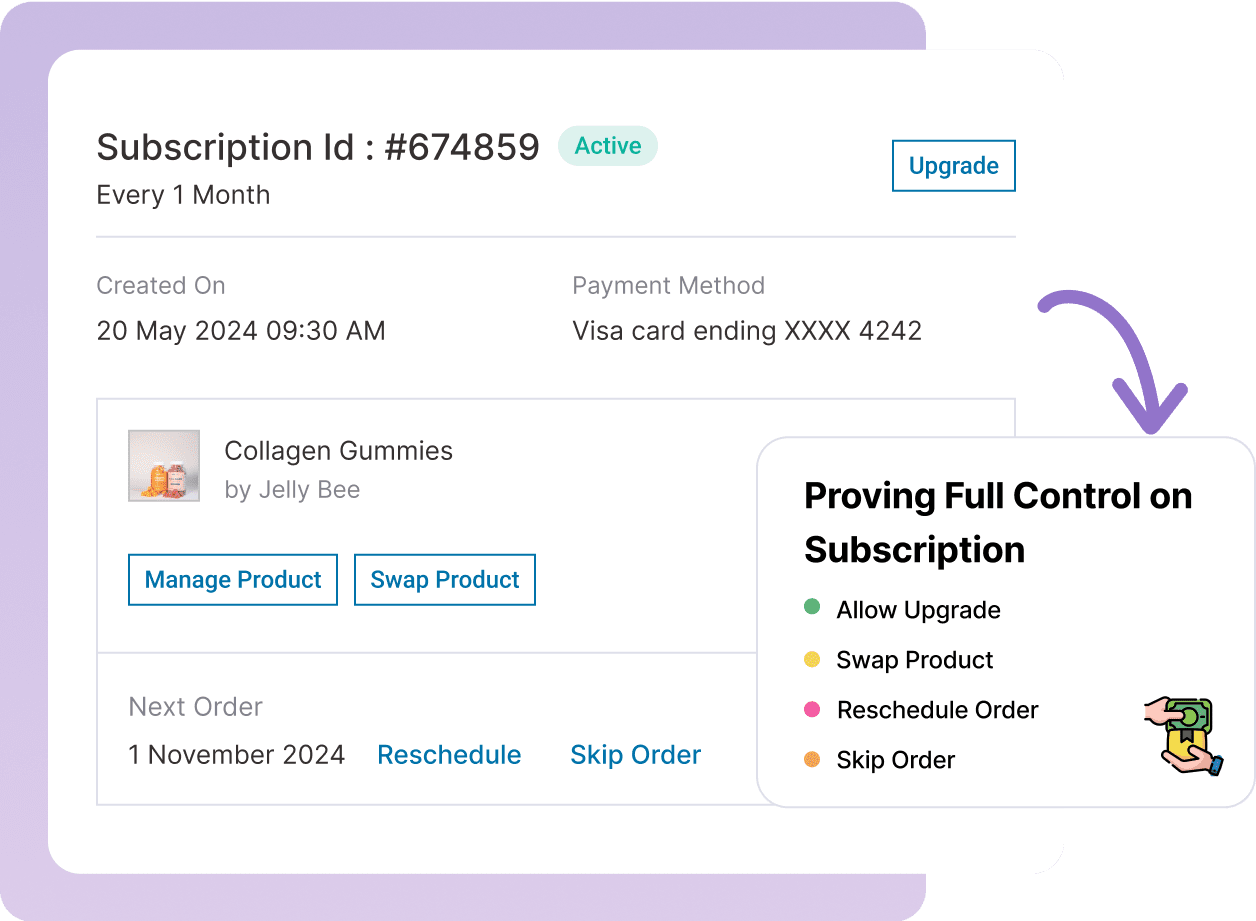Image resolution: width=1256 pixels, height=921 pixels.
Task: Click the 1 November 2024 date
Action: tap(237, 755)
